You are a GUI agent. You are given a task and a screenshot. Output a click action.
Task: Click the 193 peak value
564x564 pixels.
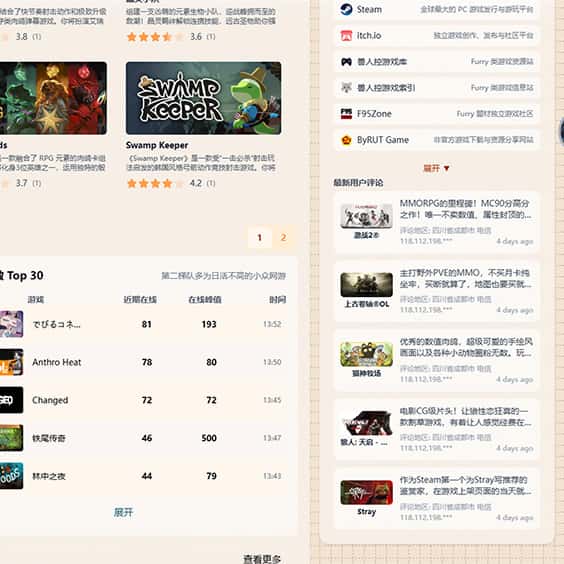pos(209,324)
